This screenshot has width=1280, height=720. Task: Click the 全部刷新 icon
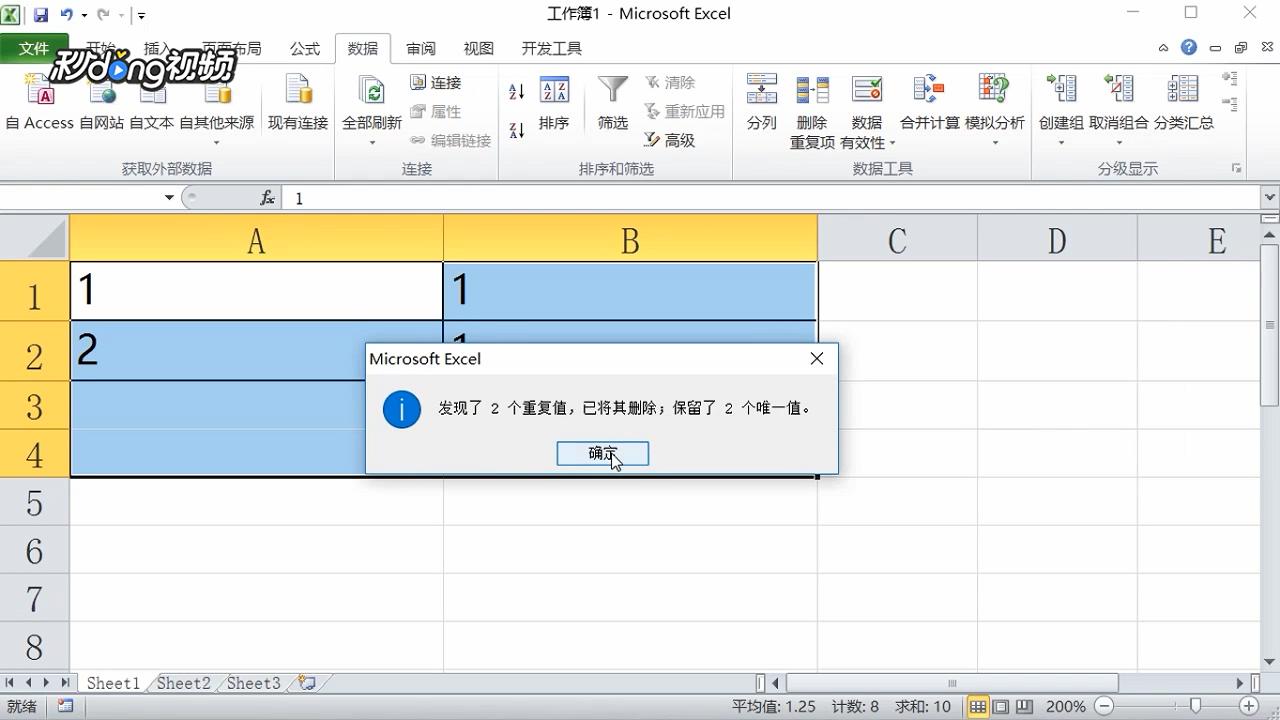[372, 92]
